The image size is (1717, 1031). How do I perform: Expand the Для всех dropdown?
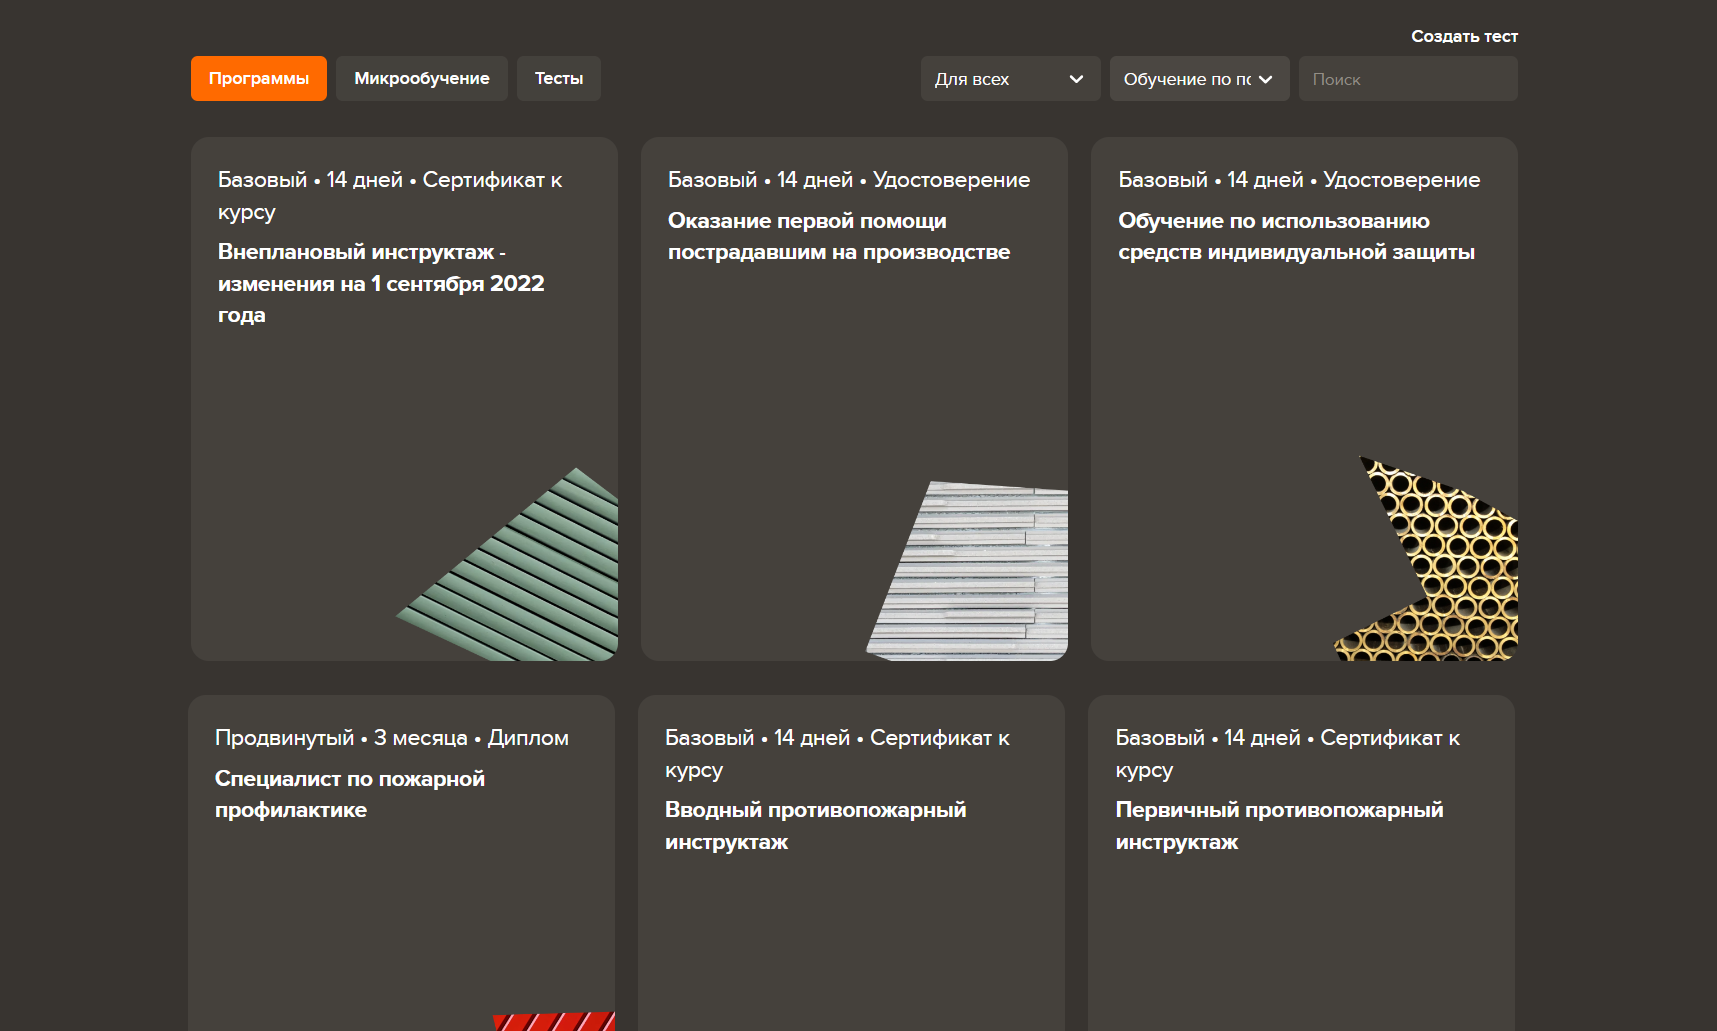(1009, 79)
